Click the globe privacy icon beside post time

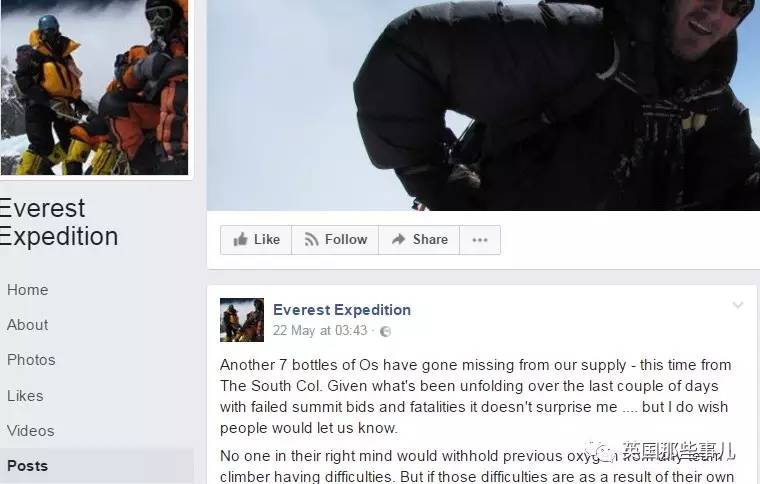click(x=385, y=331)
